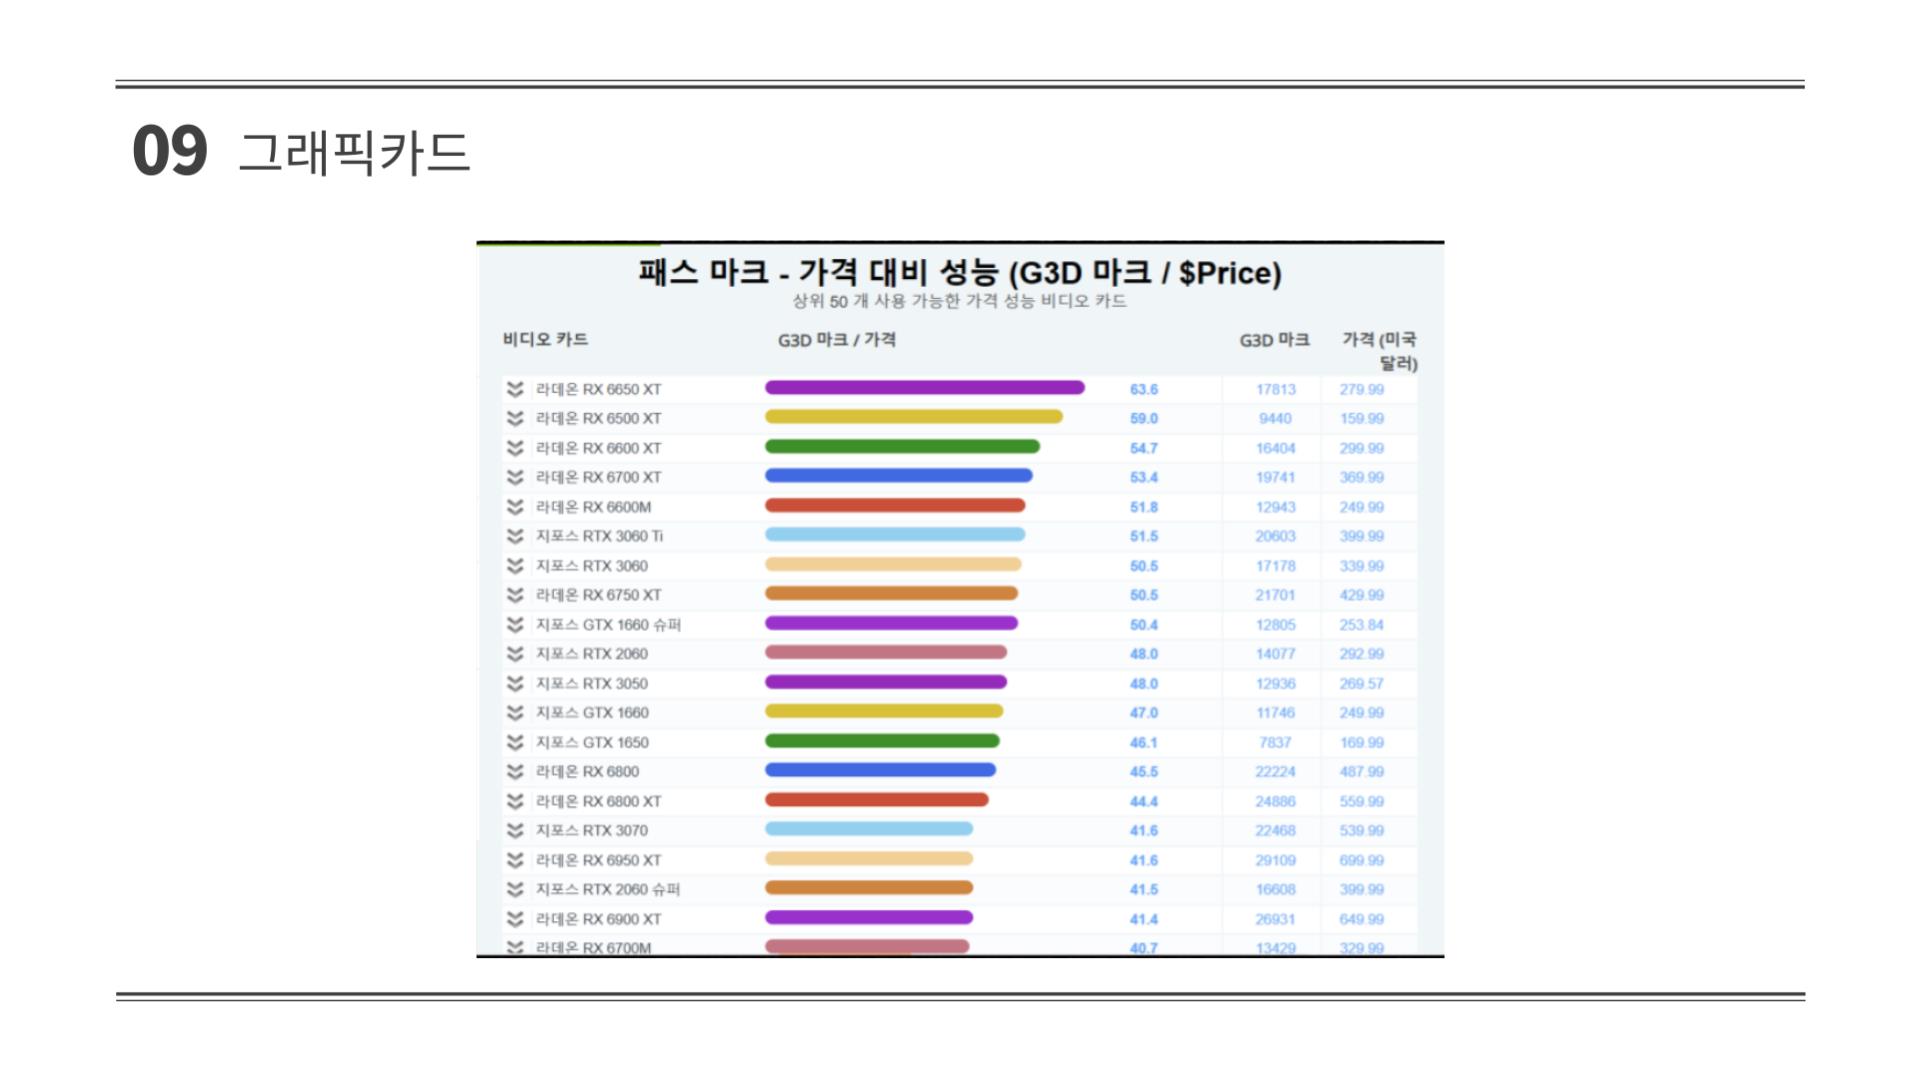Open the 라데온 RX 6700M card link

593,948
